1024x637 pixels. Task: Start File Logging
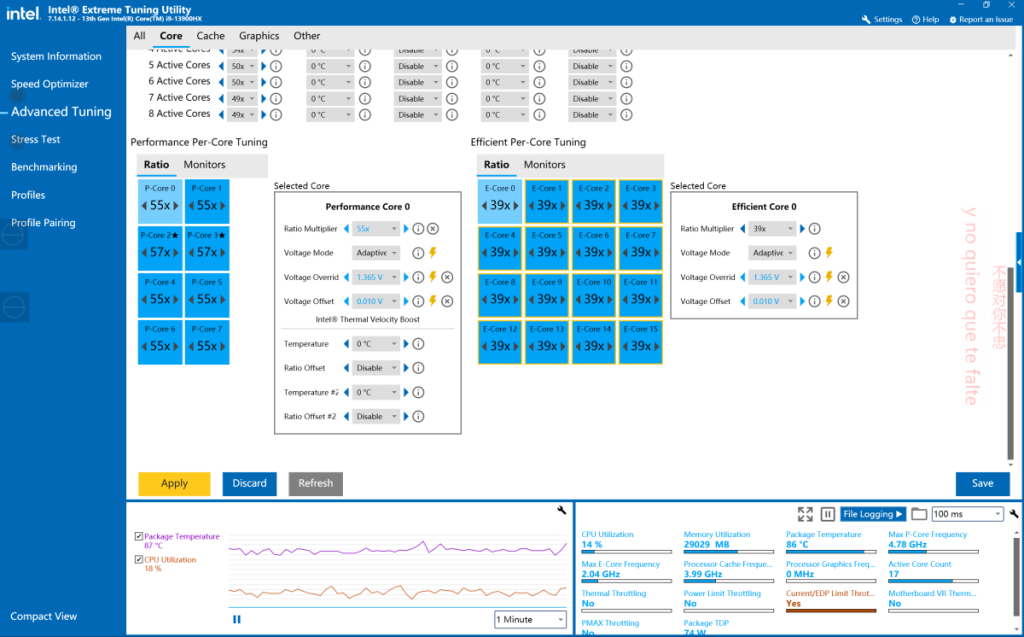point(873,514)
